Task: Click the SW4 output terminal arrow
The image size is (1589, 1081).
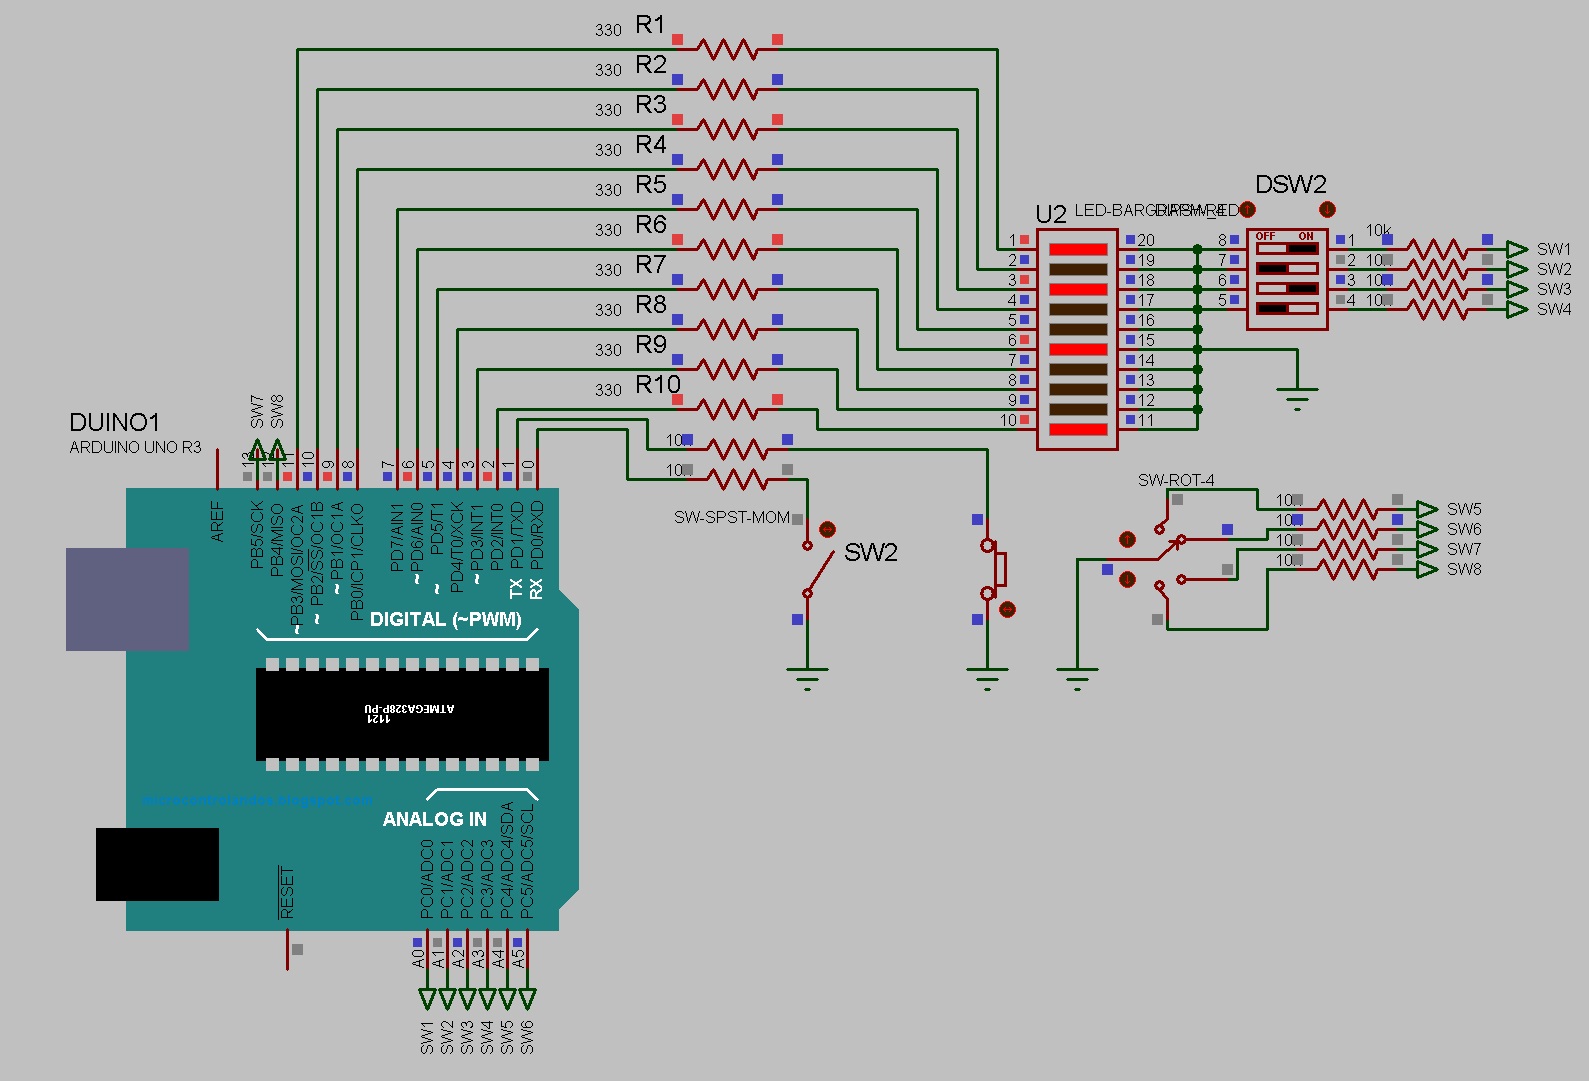Action: 1518,309
